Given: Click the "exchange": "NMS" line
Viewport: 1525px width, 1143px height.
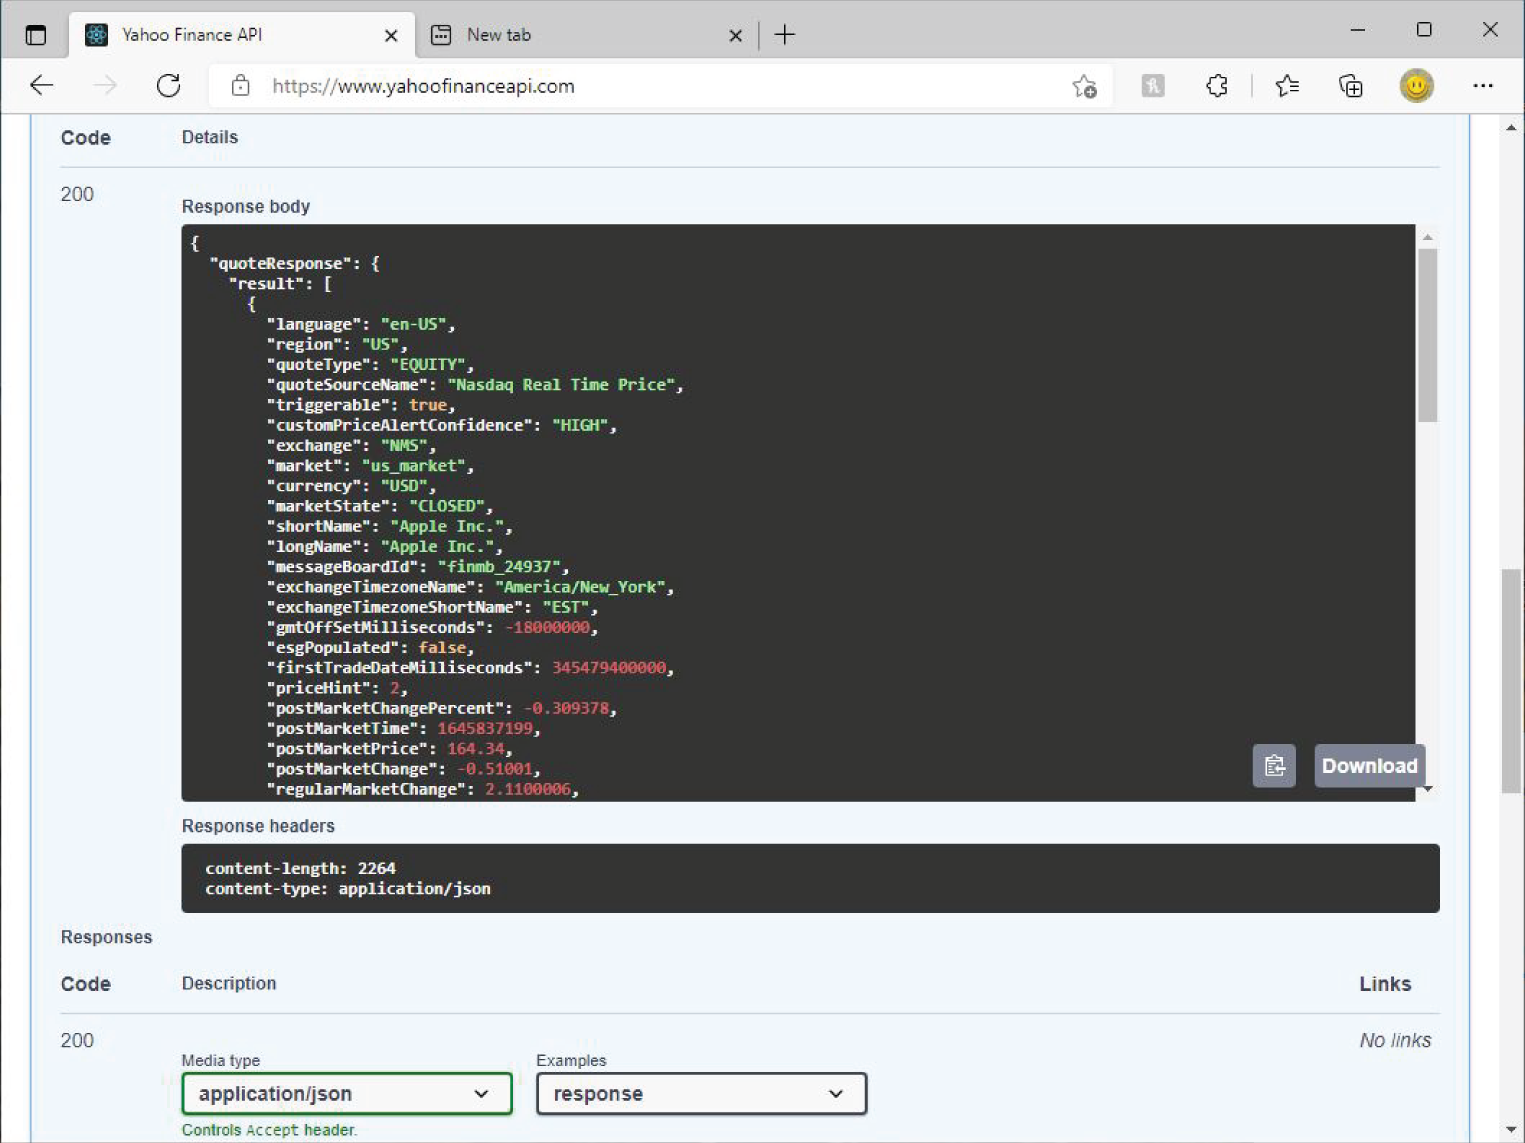Looking at the screenshot, I should (351, 446).
